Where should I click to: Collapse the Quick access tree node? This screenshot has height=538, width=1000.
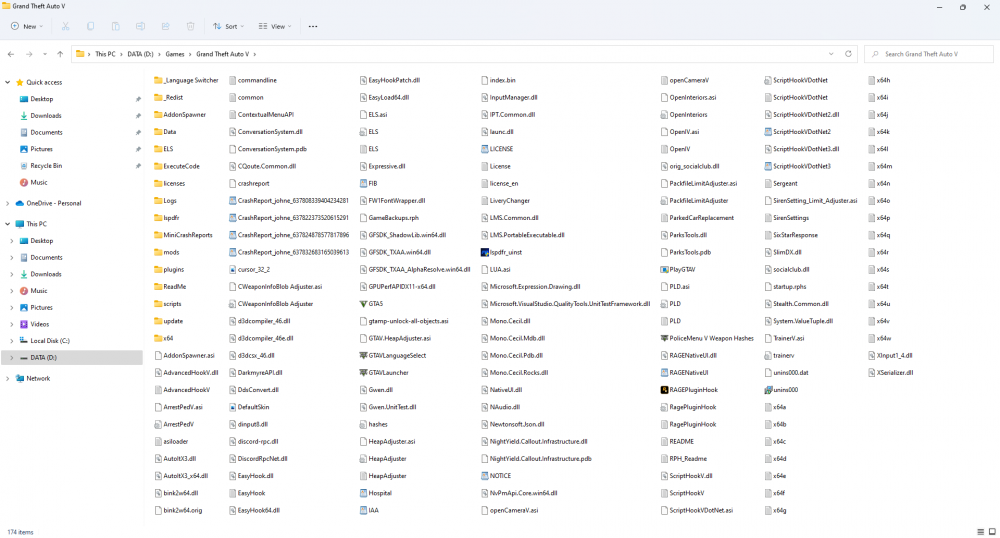pos(8,82)
